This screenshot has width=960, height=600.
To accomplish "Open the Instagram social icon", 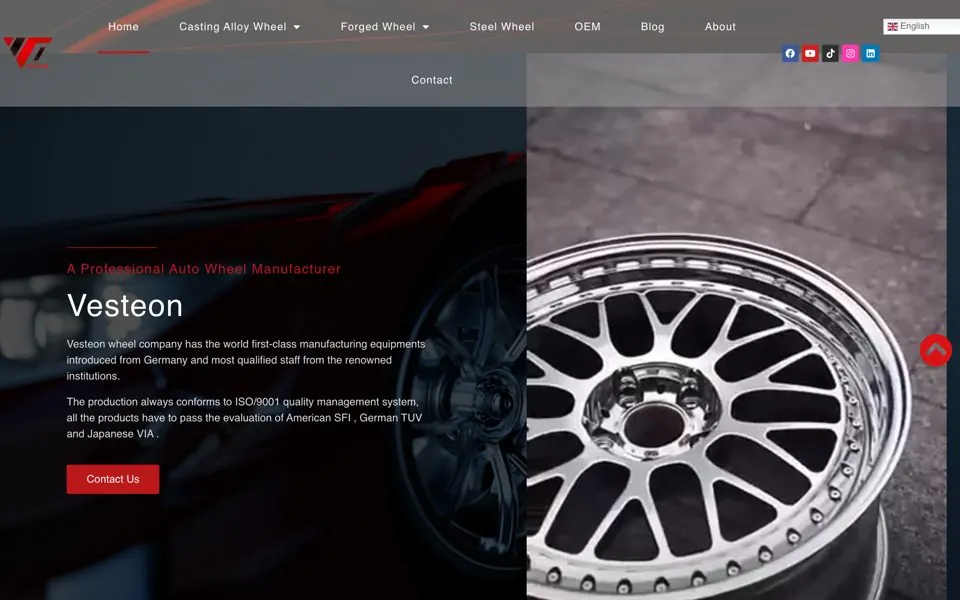I will [850, 54].
